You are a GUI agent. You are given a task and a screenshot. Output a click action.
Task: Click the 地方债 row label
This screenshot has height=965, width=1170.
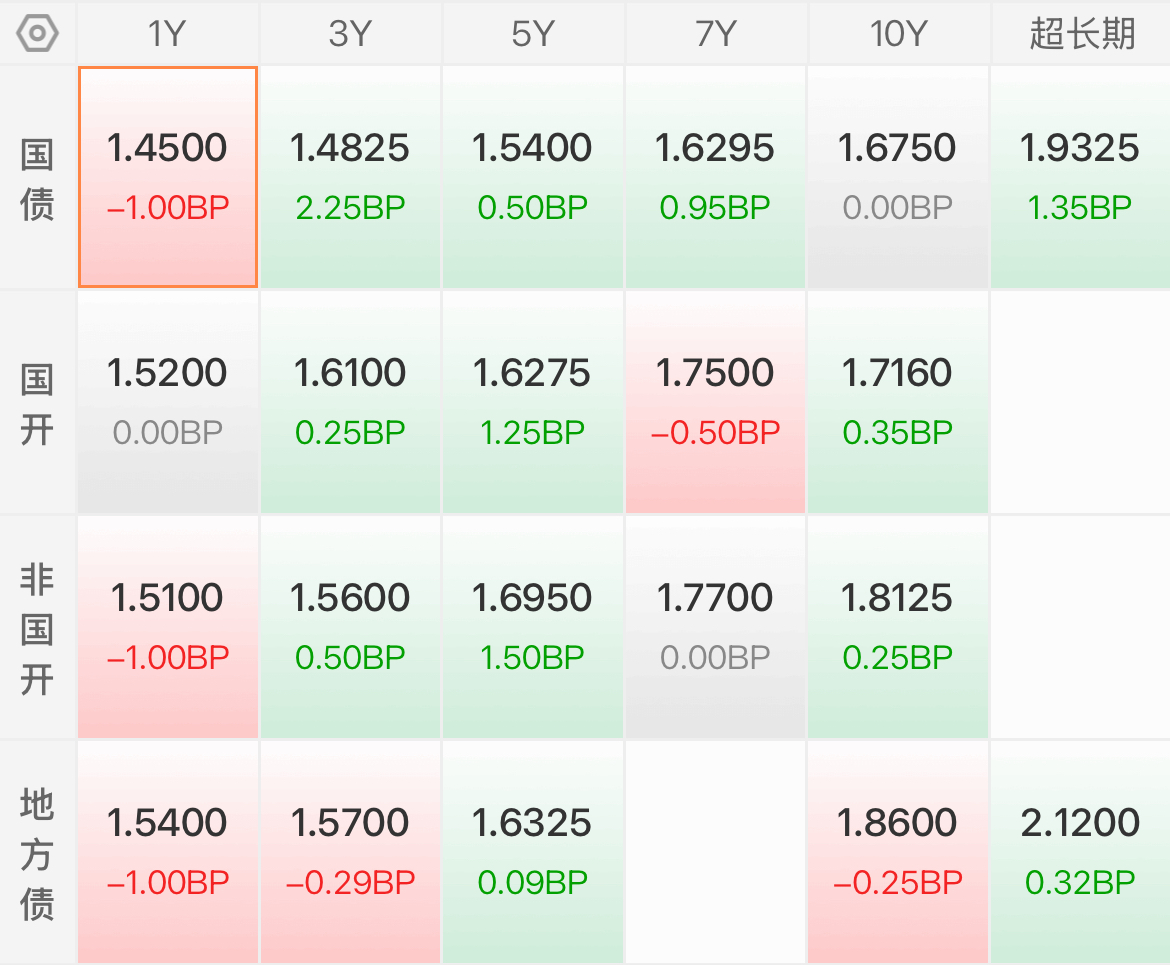click(x=37, y=853)
